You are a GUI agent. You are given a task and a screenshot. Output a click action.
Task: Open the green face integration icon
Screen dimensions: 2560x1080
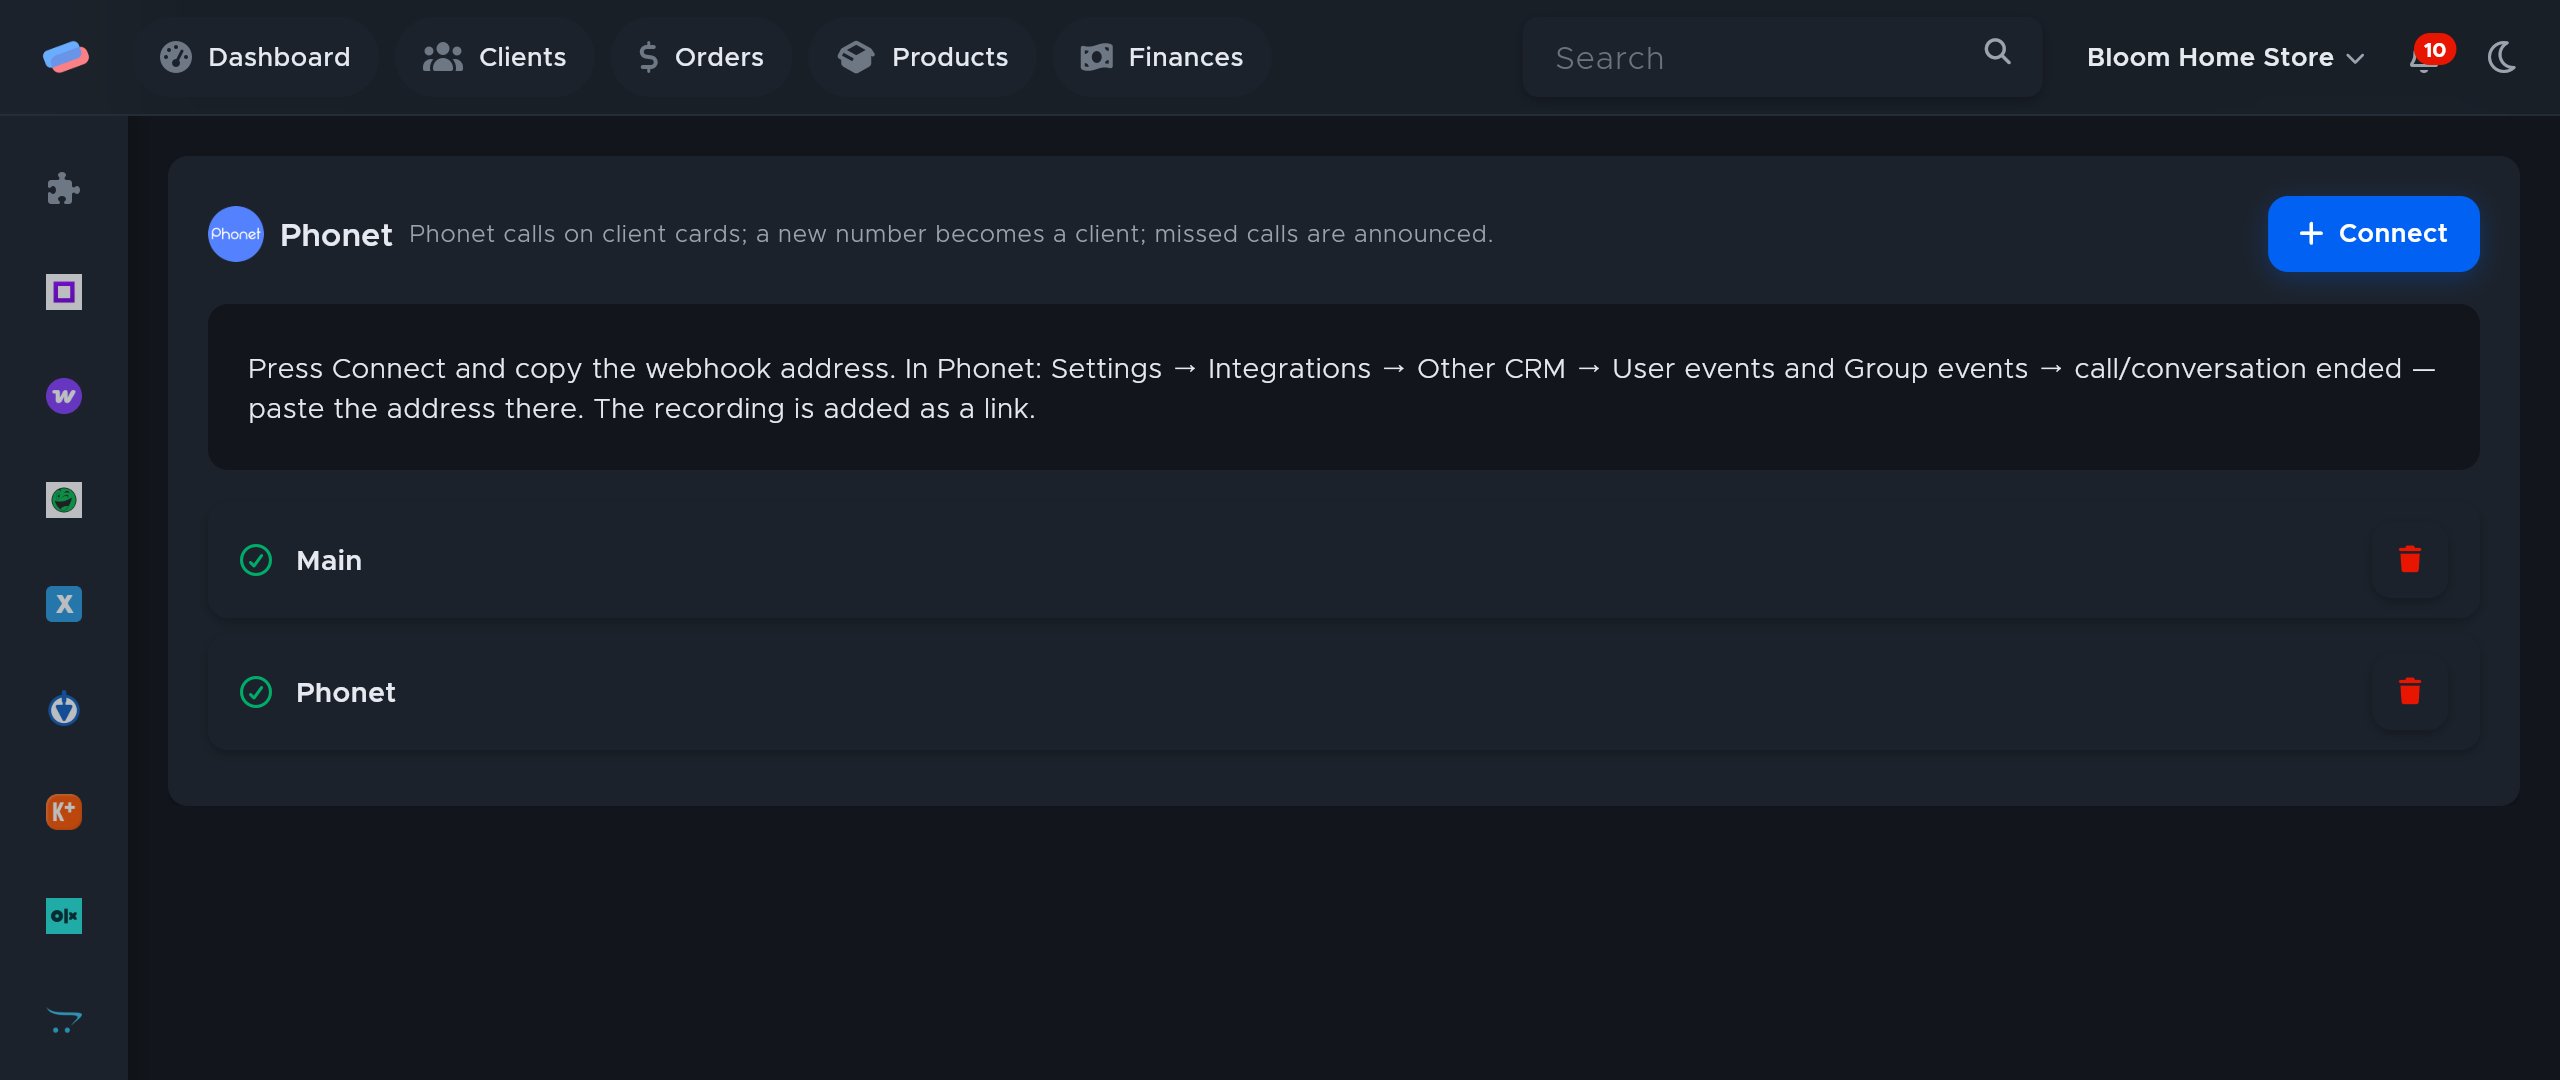[63, 500]
